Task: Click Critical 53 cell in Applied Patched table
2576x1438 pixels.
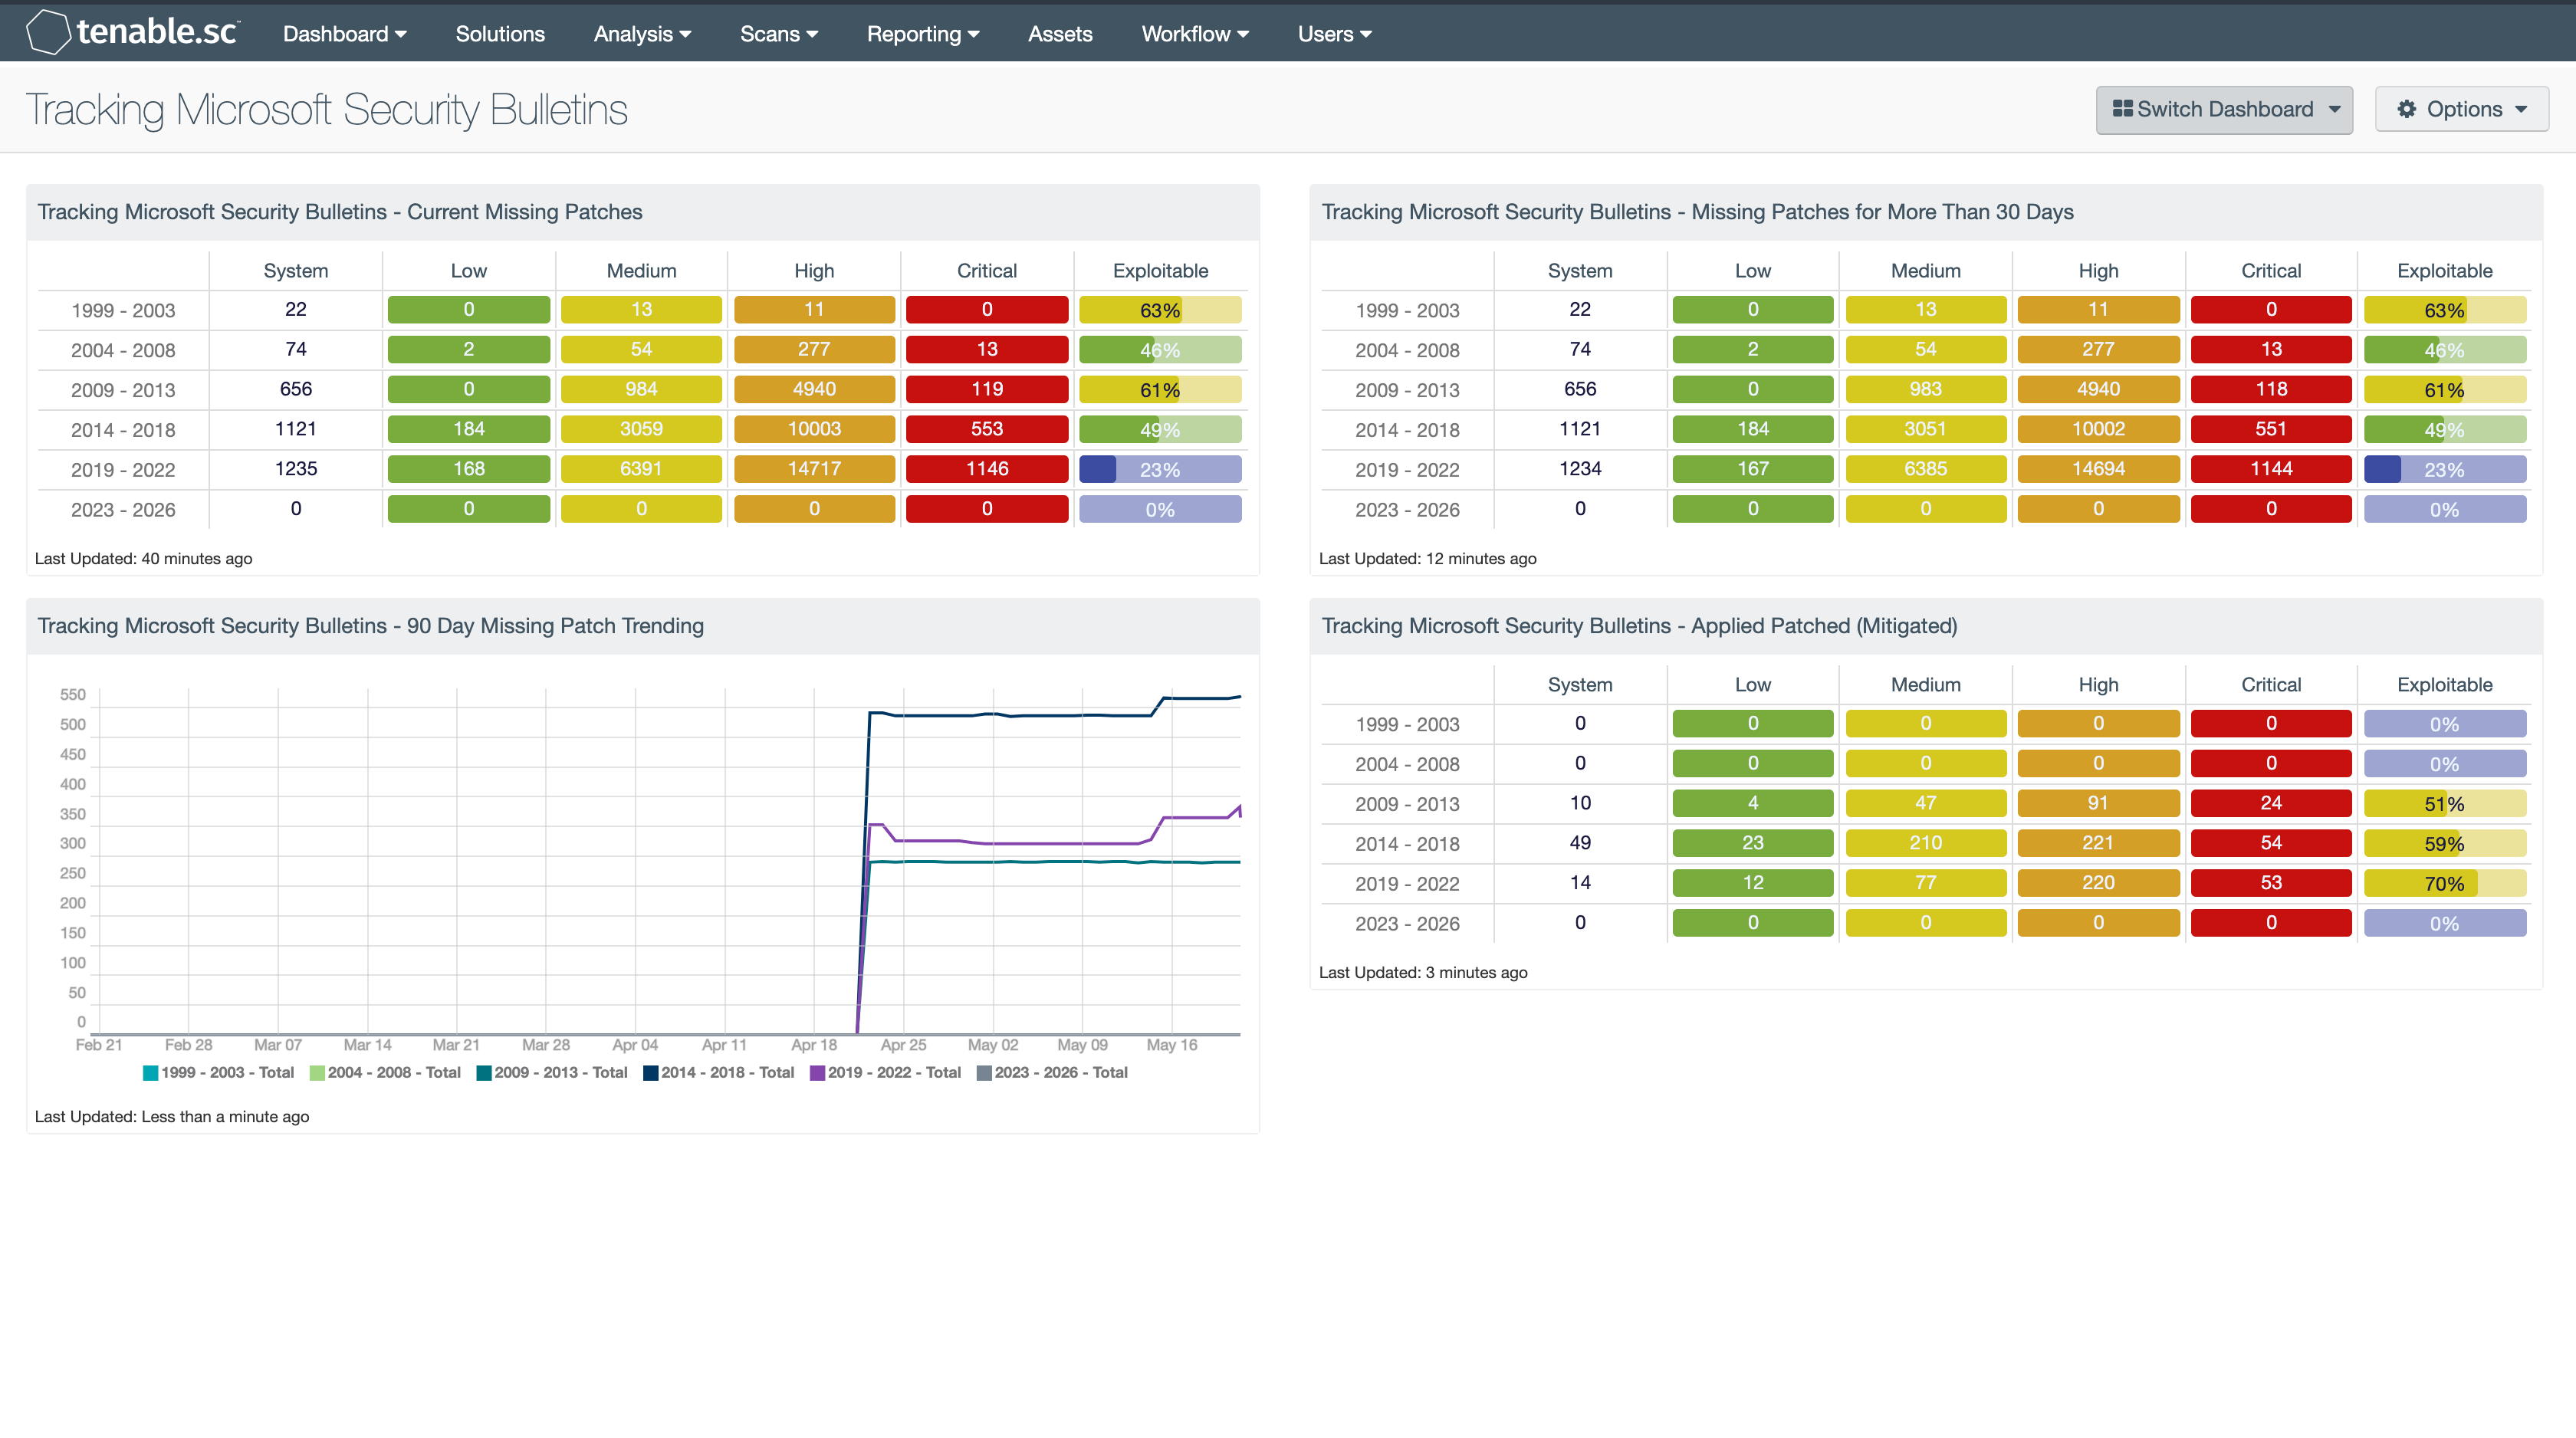Action: (2271, 883)
